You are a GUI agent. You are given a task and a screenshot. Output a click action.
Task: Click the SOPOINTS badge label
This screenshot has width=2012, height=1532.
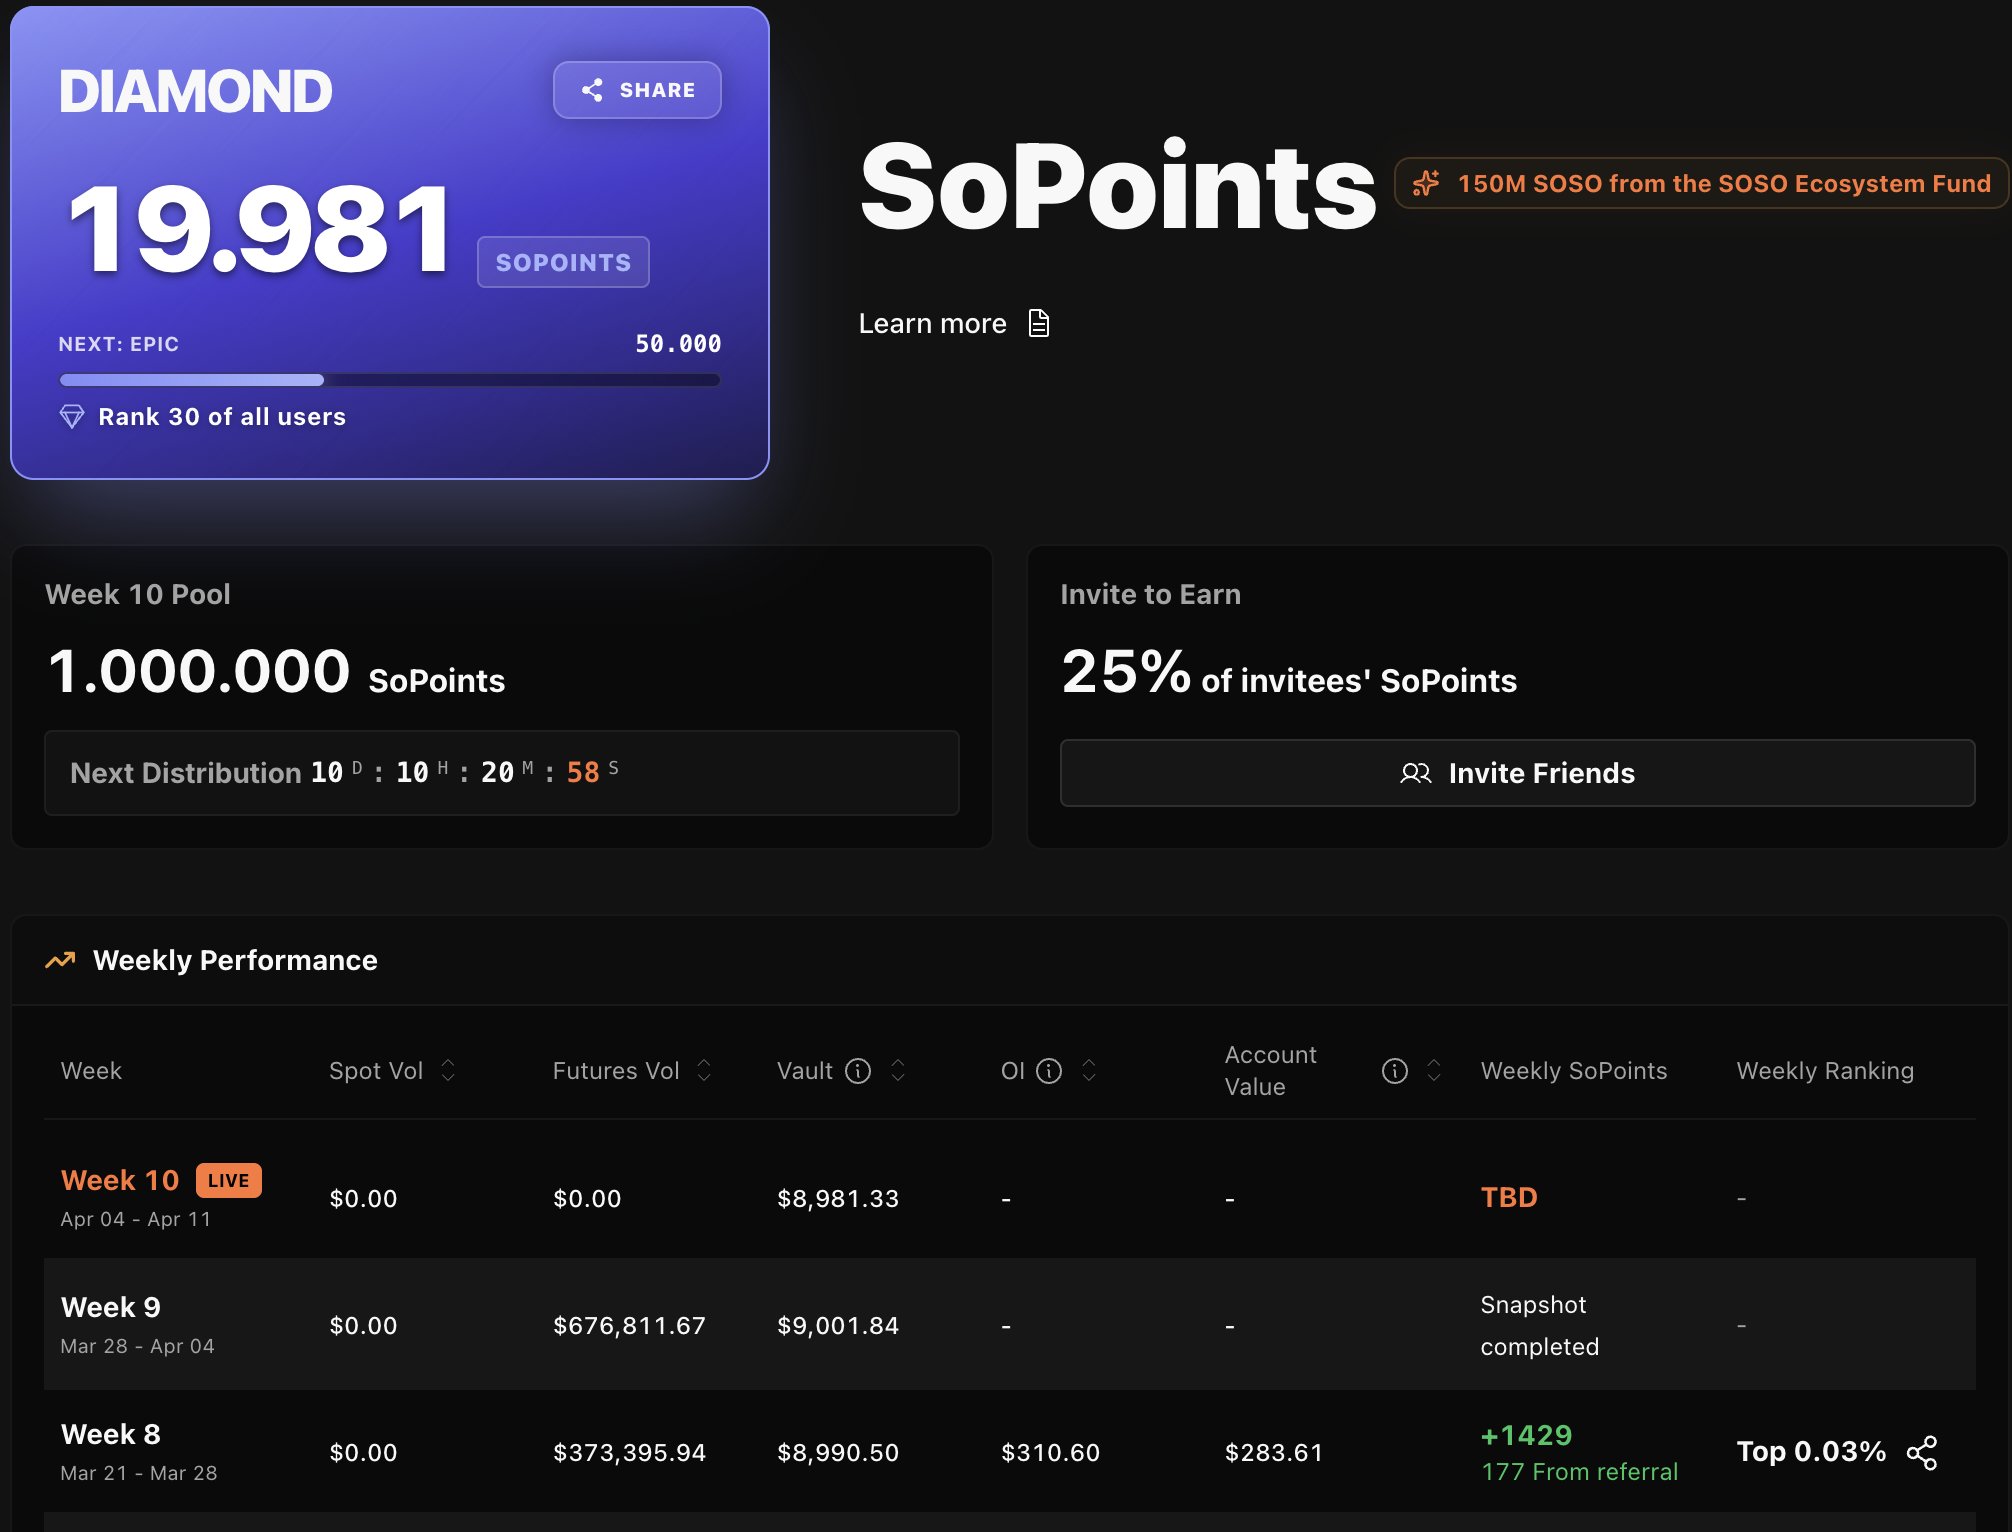point(563,262)
